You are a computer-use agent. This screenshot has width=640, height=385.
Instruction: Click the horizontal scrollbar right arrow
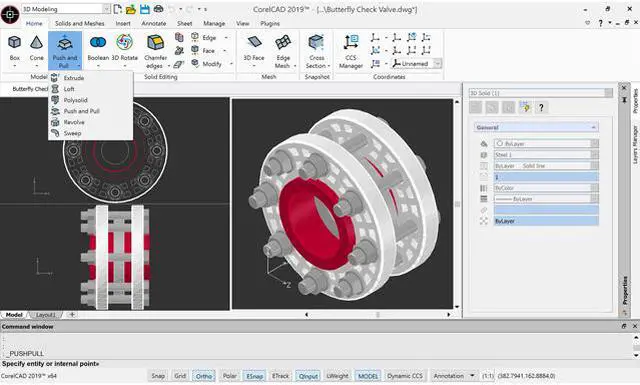448,315
